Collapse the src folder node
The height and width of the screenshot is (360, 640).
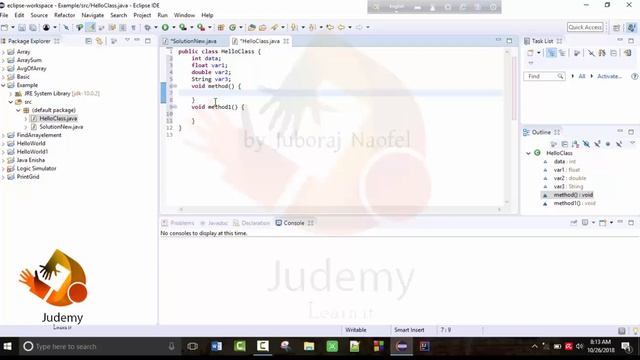[x=11, y=102]
